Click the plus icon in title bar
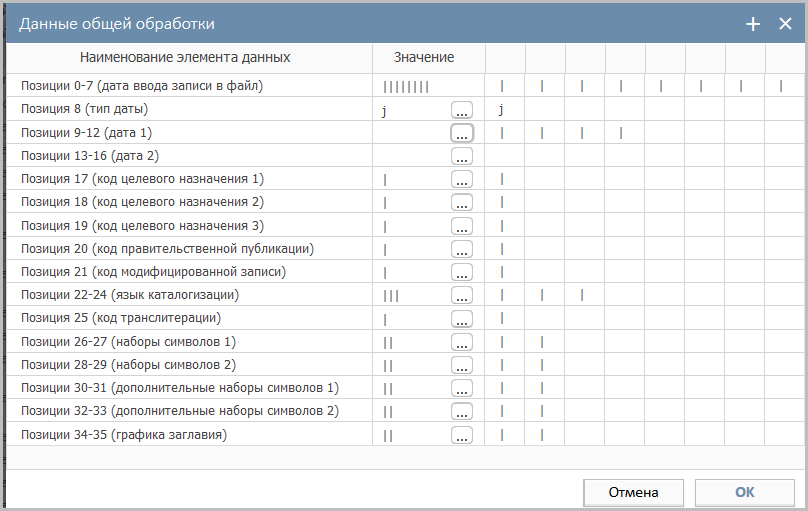 (x=753, y=24)
